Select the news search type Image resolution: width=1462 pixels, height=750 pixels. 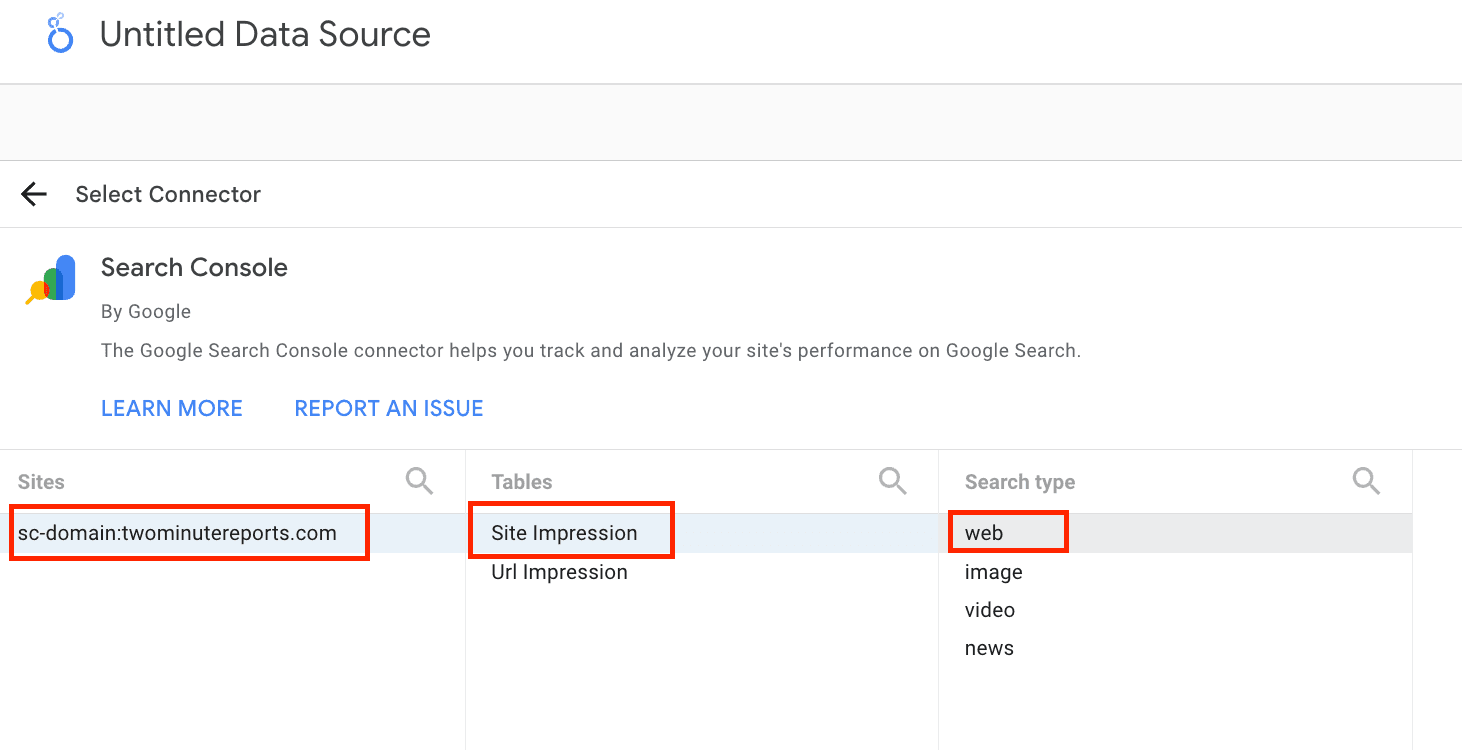pos(989,648)
